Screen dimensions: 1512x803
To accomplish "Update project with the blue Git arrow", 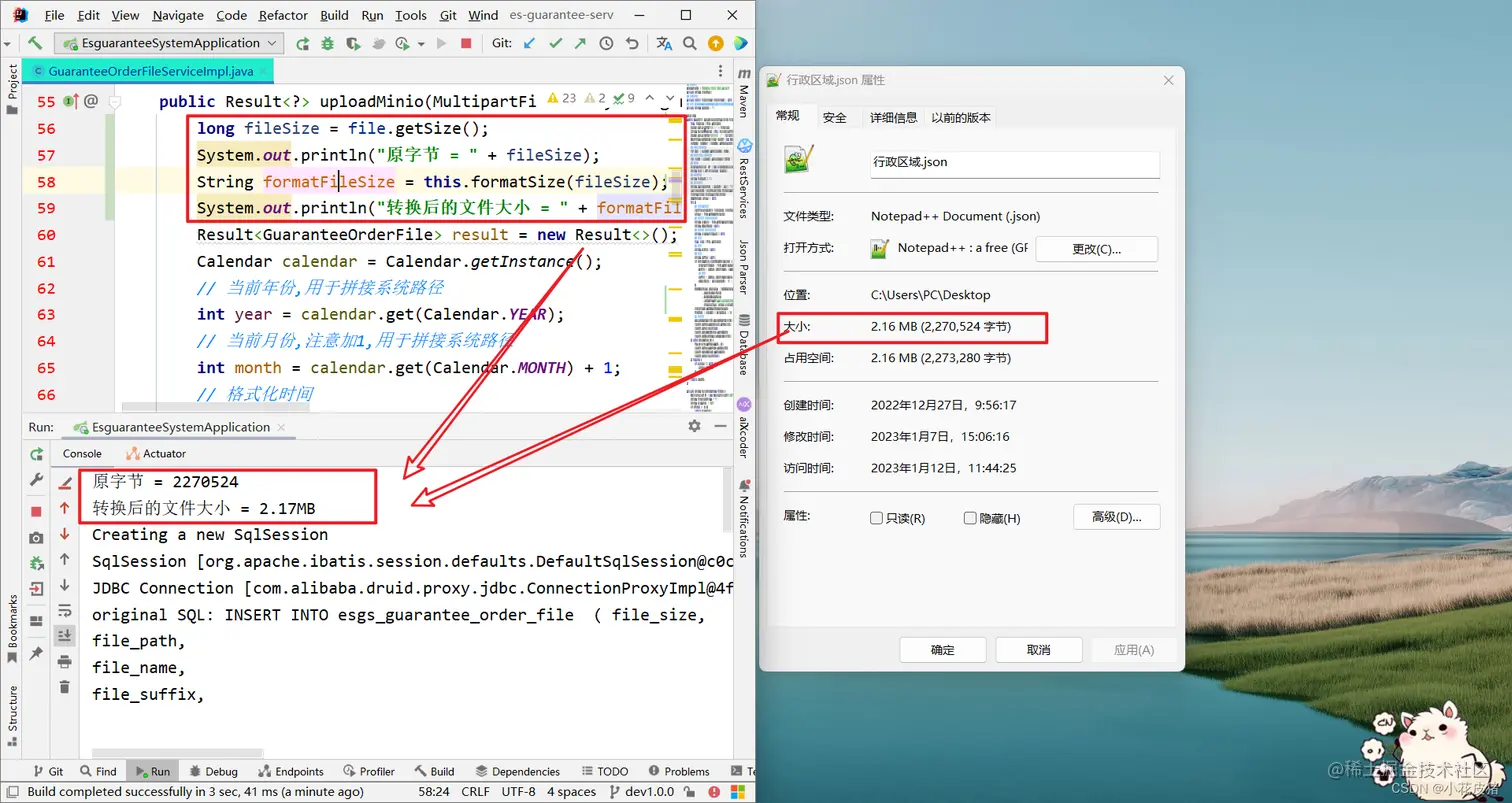I will click(529, 43).
